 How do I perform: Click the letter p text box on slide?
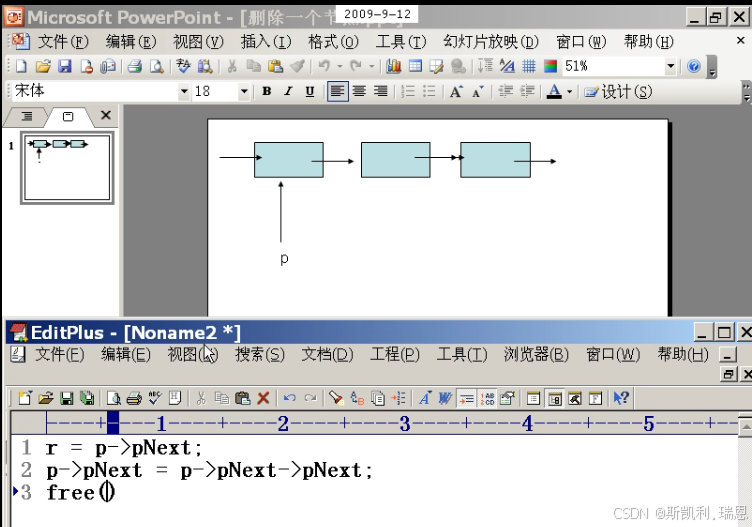(284, 258)
